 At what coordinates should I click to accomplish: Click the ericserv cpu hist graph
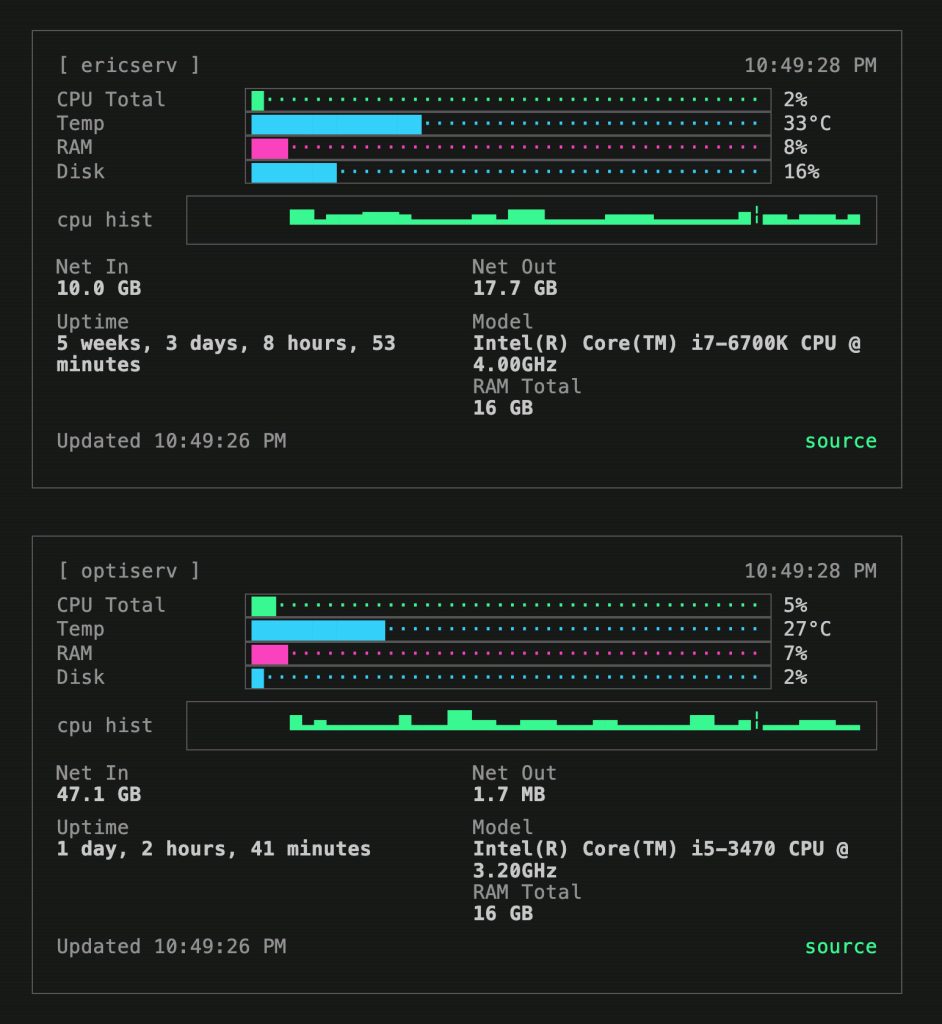[531, 220]
